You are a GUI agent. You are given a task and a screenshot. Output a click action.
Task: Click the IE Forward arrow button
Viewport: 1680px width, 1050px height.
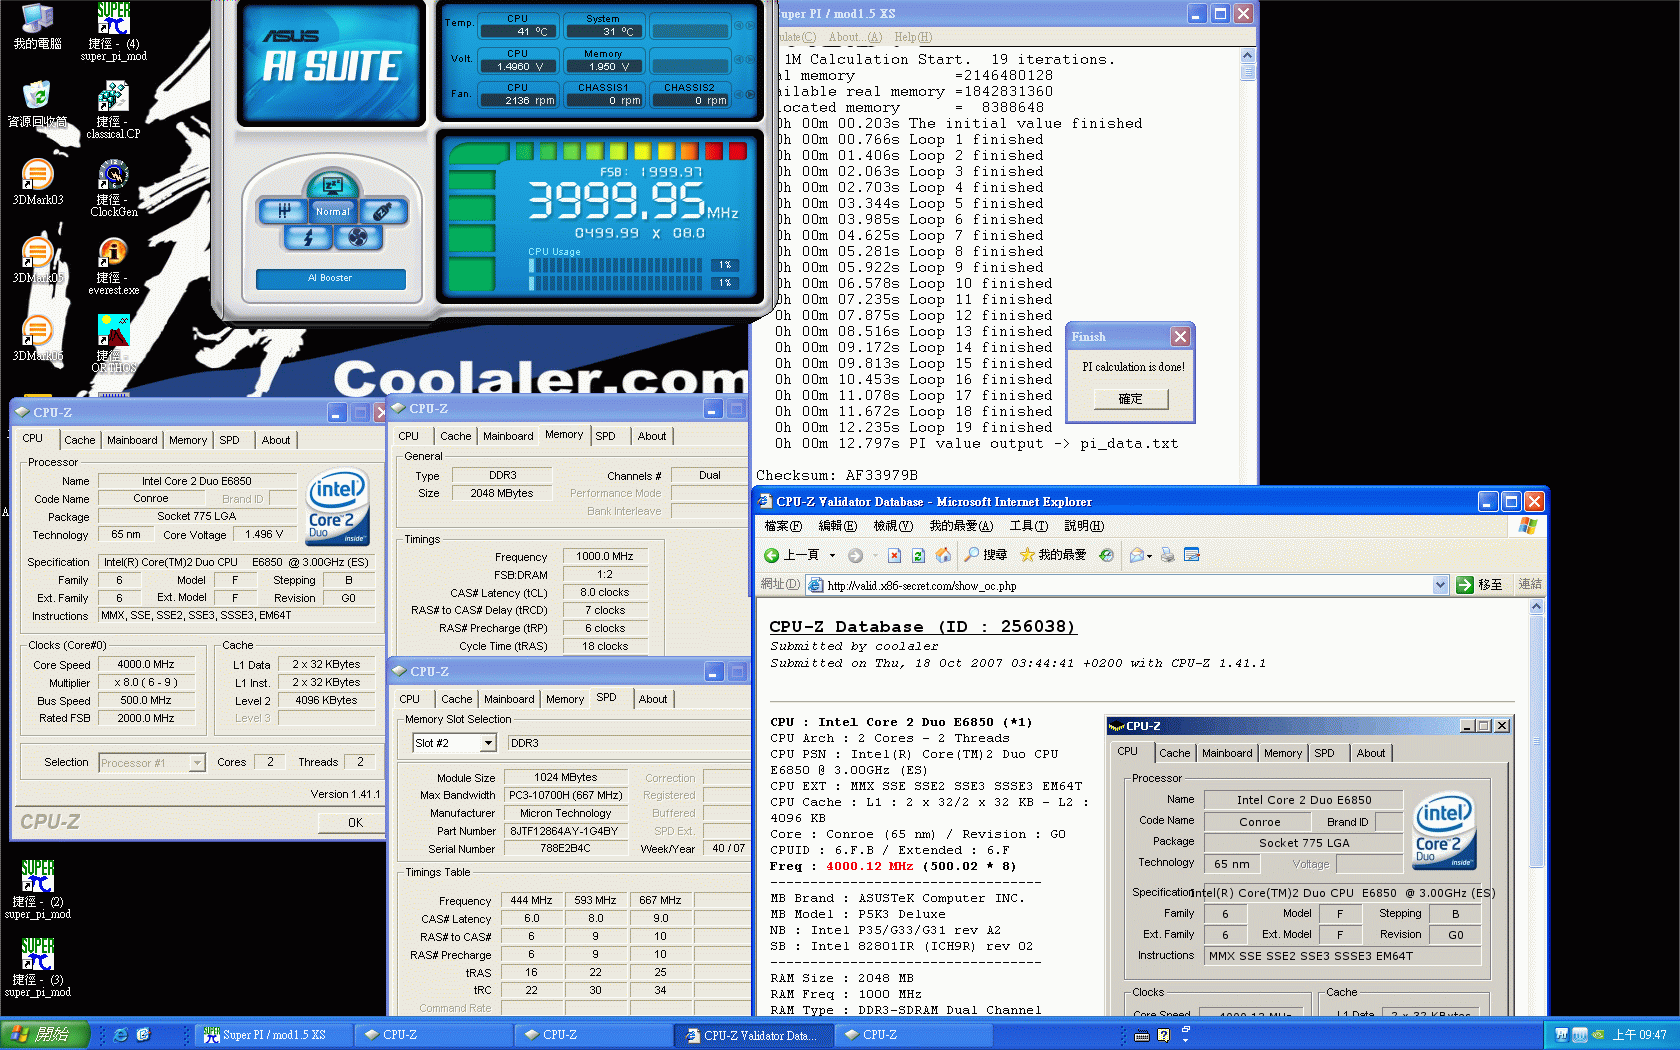point(855,555)
